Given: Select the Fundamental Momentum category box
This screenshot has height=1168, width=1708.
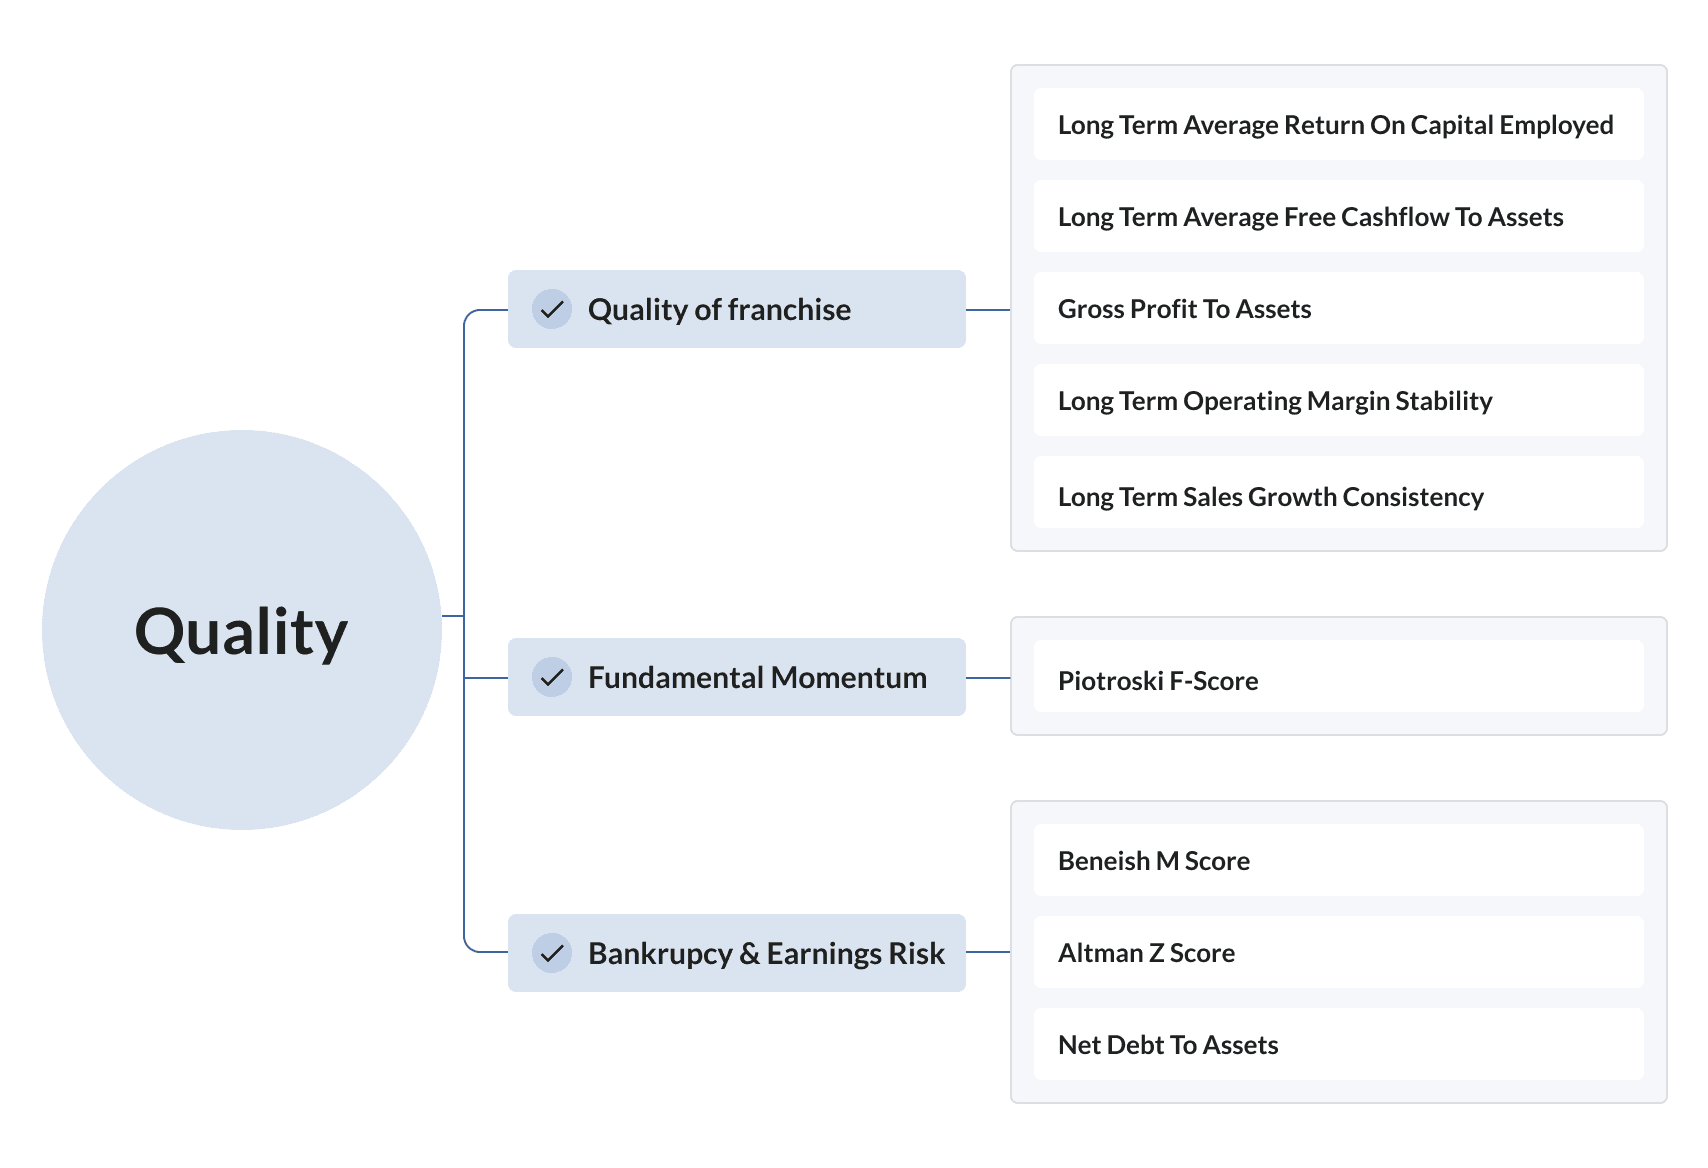Looking at the screenshot, I should tap(737, 677).
